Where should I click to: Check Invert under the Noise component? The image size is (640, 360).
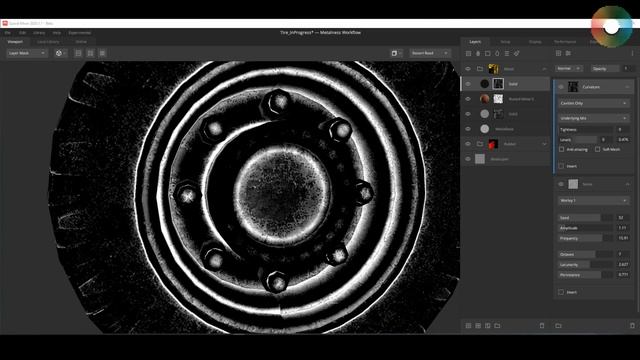pos(562,292)
